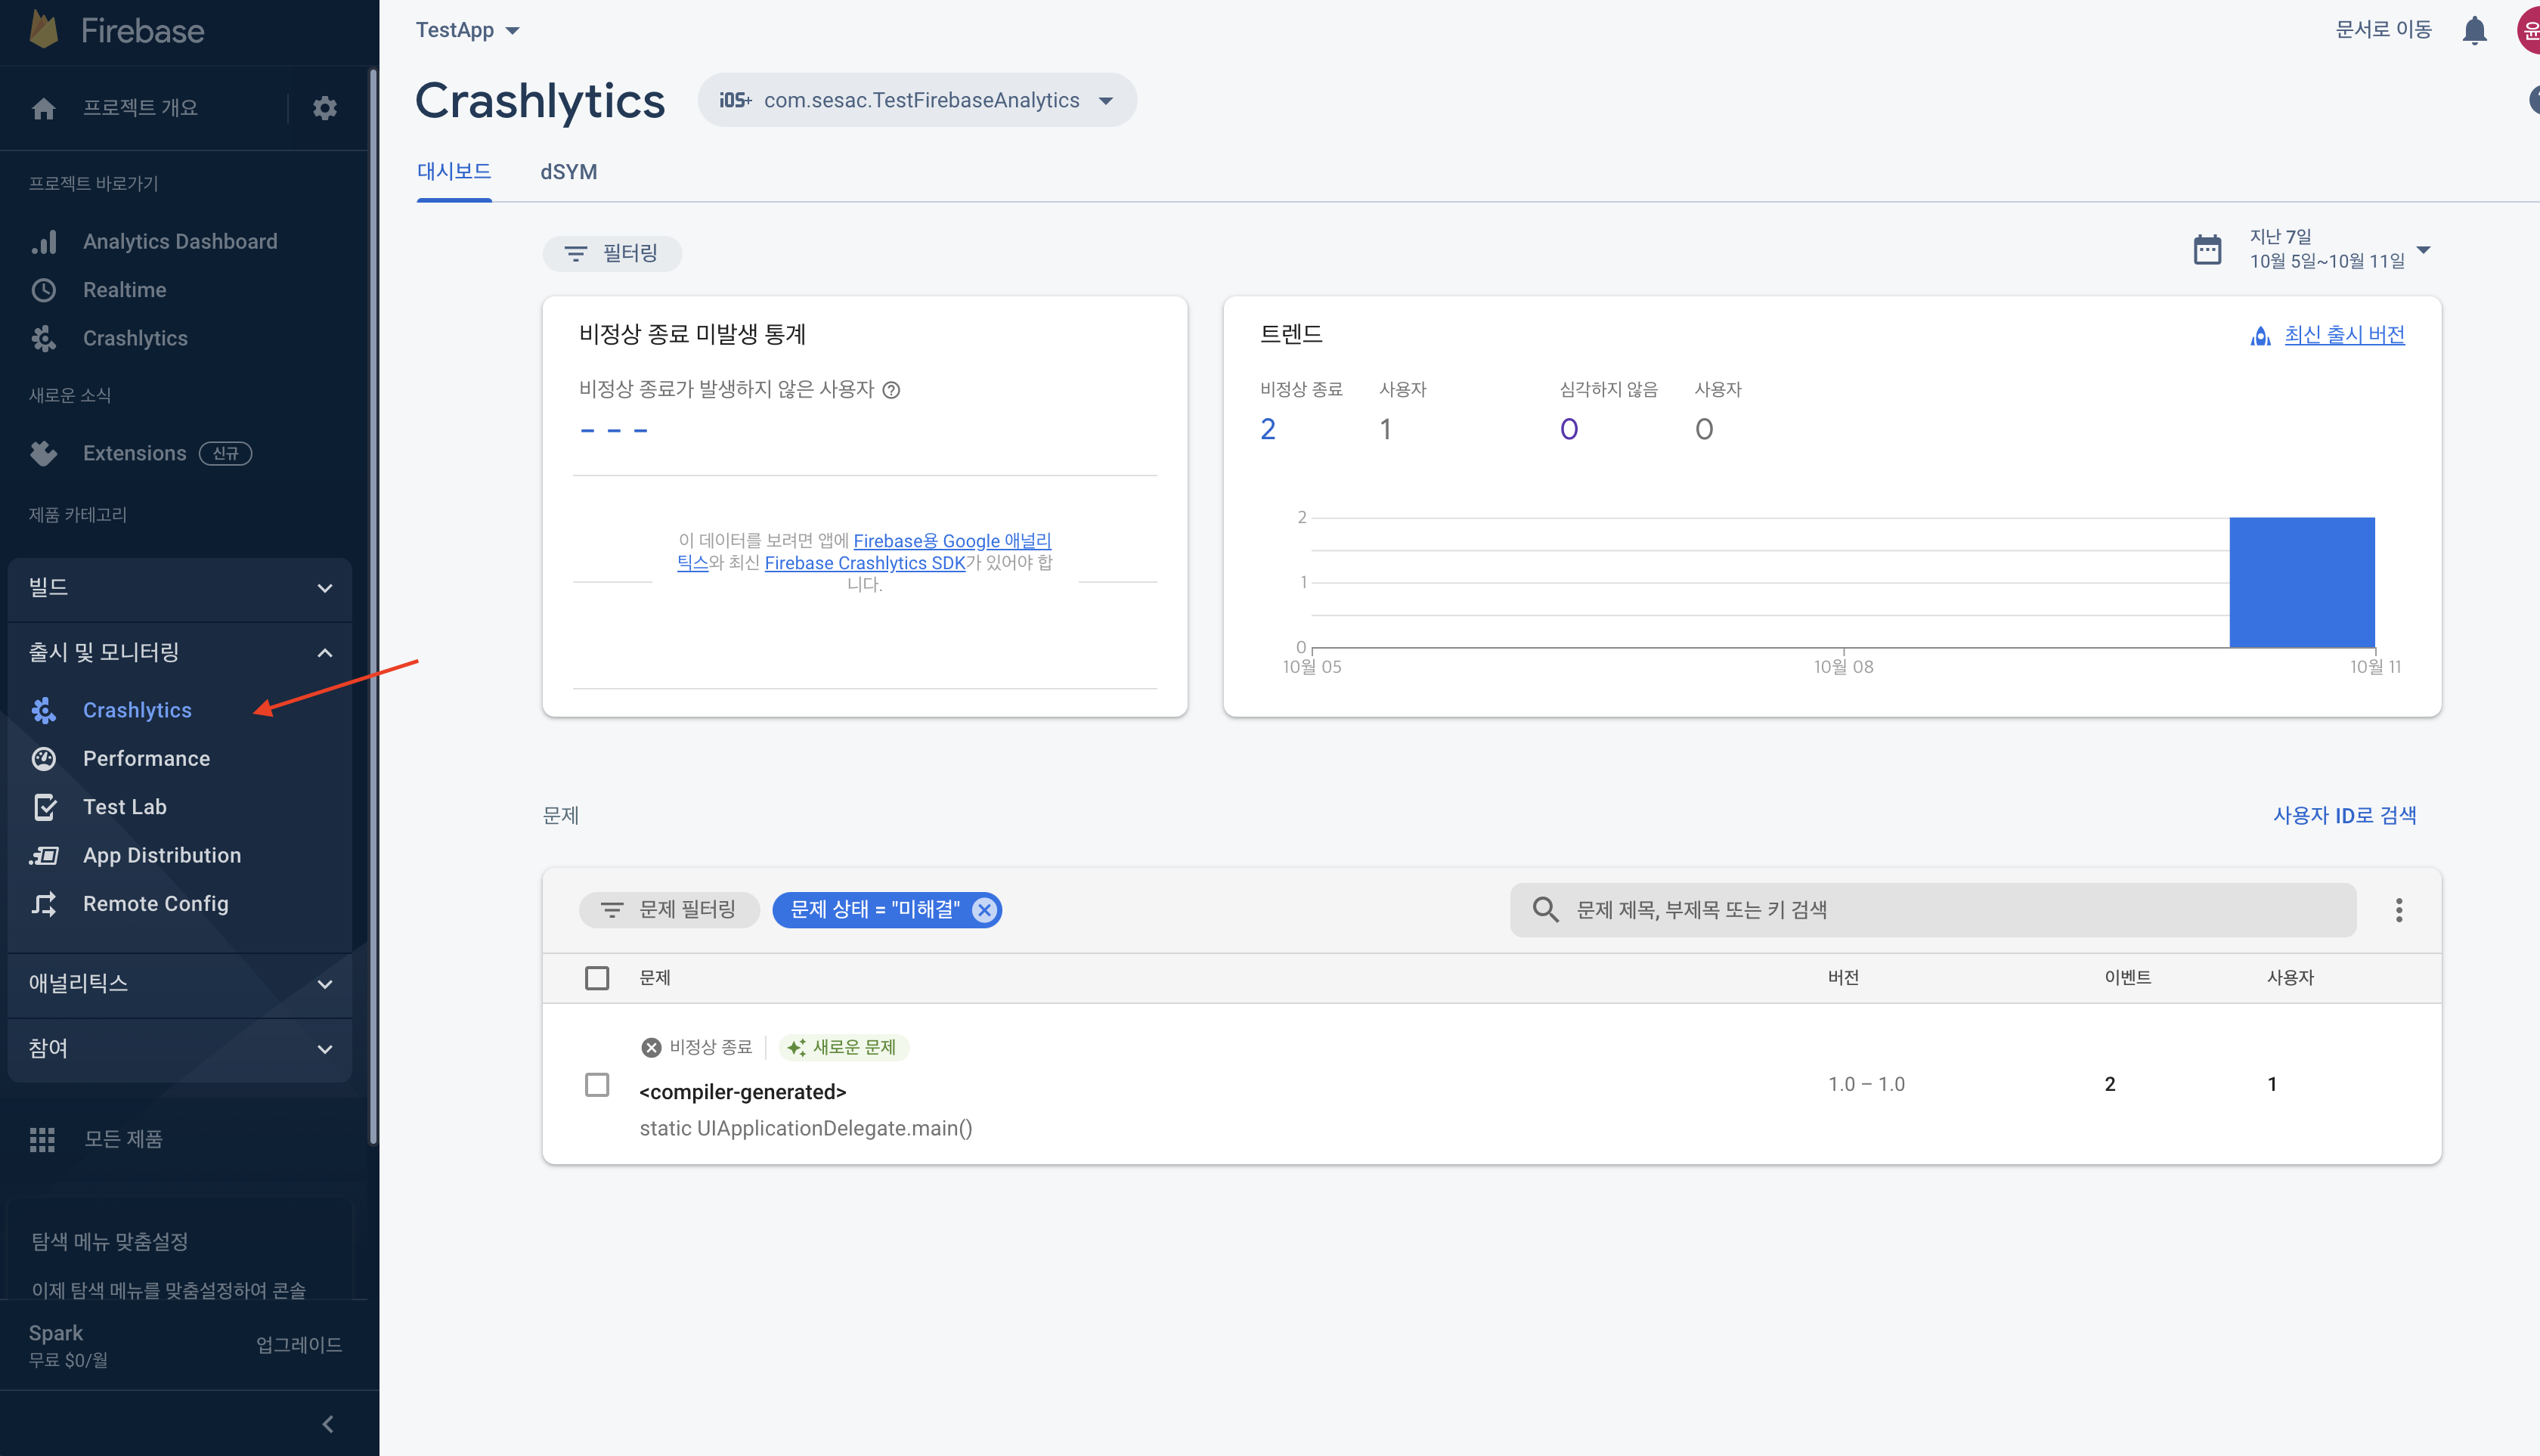Viewport: 2540px width, 1456px height.
Task: Toggle the select-all issues checkbox
Action: [x=597, y=978]
